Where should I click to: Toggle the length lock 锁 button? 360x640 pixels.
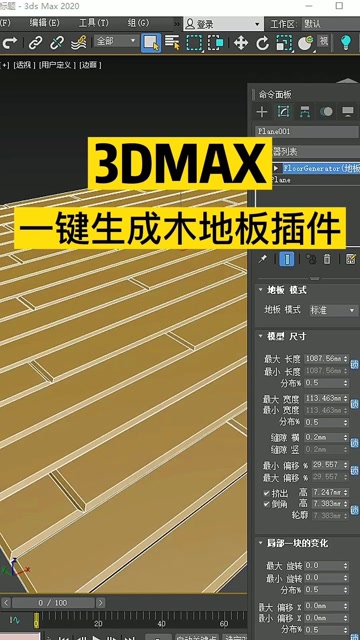coord(355,364)
